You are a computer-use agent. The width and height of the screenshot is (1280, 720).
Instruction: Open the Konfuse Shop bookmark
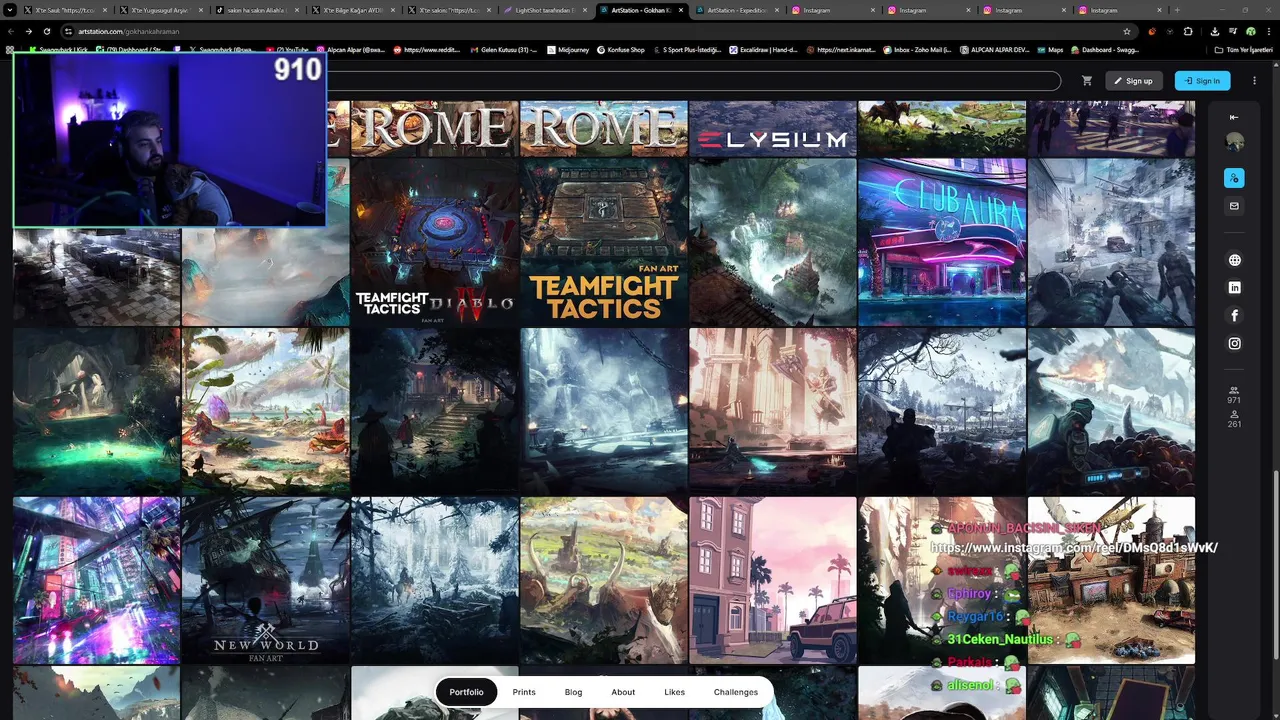[x=620, y=49]
